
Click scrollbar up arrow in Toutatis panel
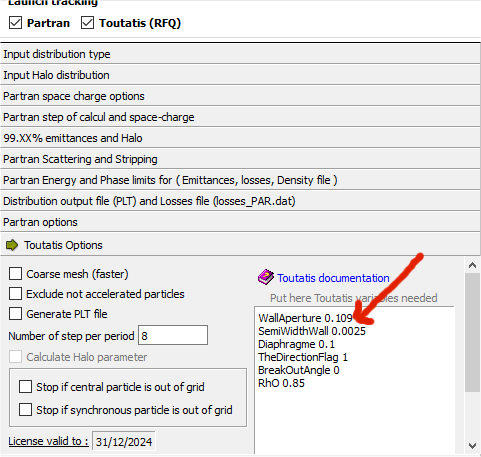click(472, 265)
